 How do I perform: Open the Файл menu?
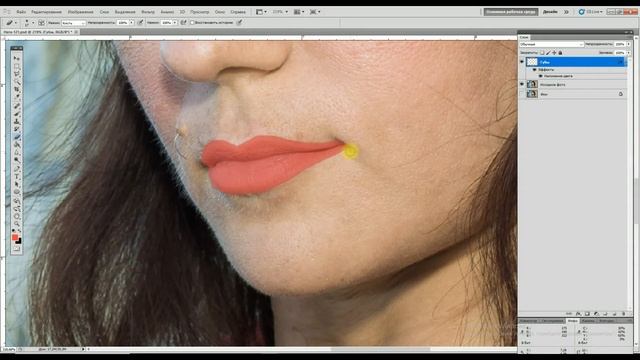[21, 12]
